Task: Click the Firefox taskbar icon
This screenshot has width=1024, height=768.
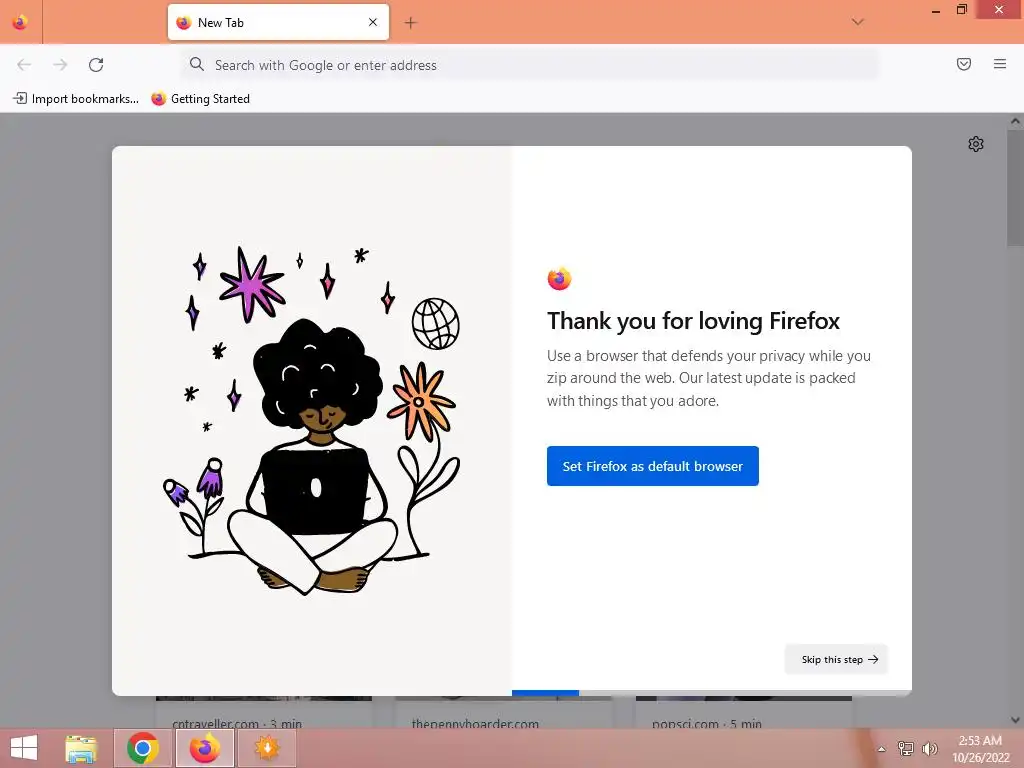Action: pyautogui.click(x=204, y=748)
